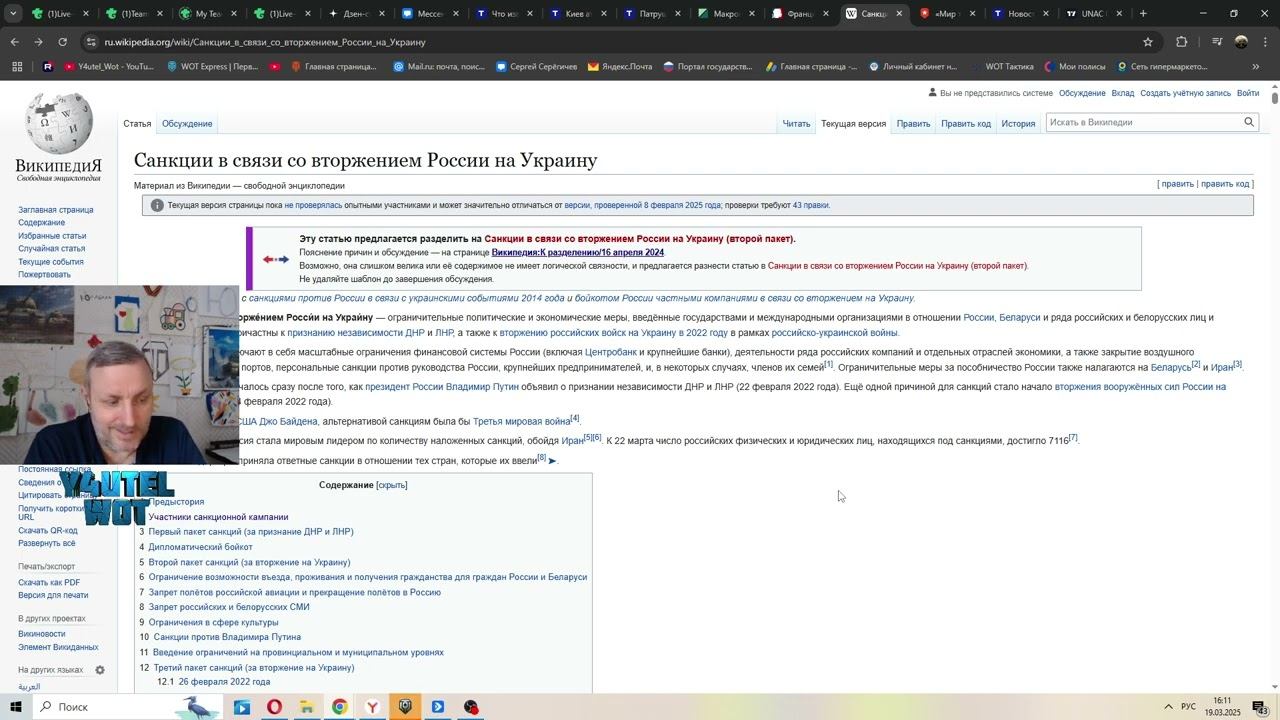1280x720 pixels.
Task: Click the browser address bar
Action: click(x=600, y=42)
